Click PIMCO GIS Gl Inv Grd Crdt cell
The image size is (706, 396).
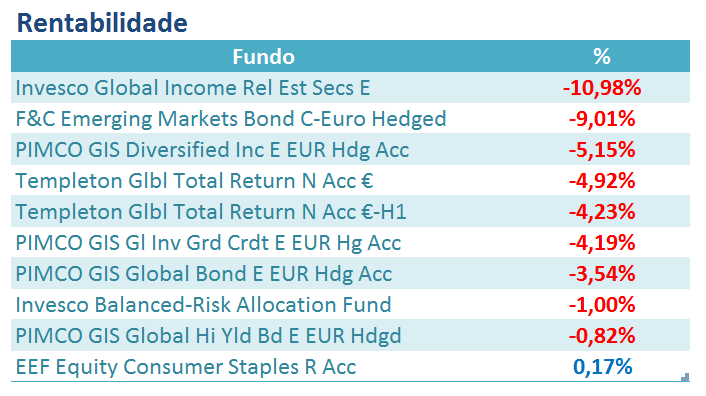point(208,243)
